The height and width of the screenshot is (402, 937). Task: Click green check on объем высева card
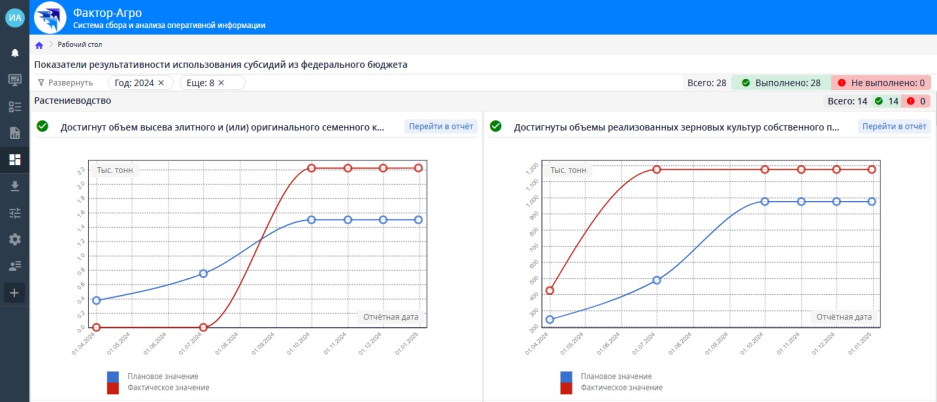point(42,127)
